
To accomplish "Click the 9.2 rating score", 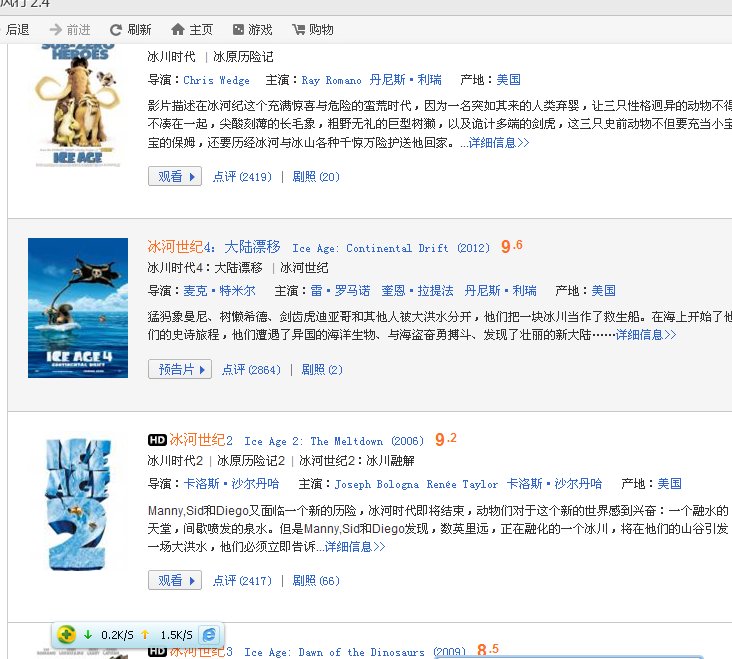I will 446,439.
